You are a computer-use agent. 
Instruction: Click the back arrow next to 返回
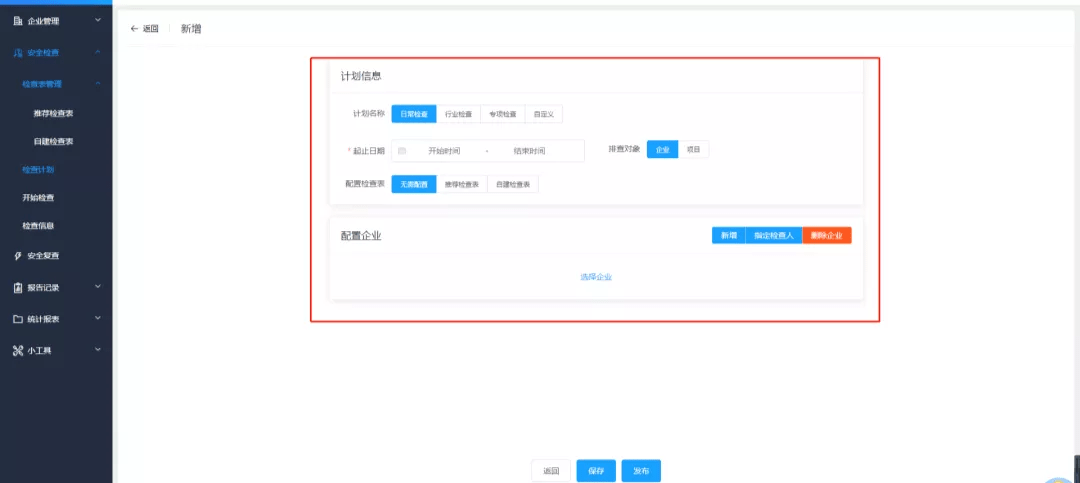coord(134,29)
